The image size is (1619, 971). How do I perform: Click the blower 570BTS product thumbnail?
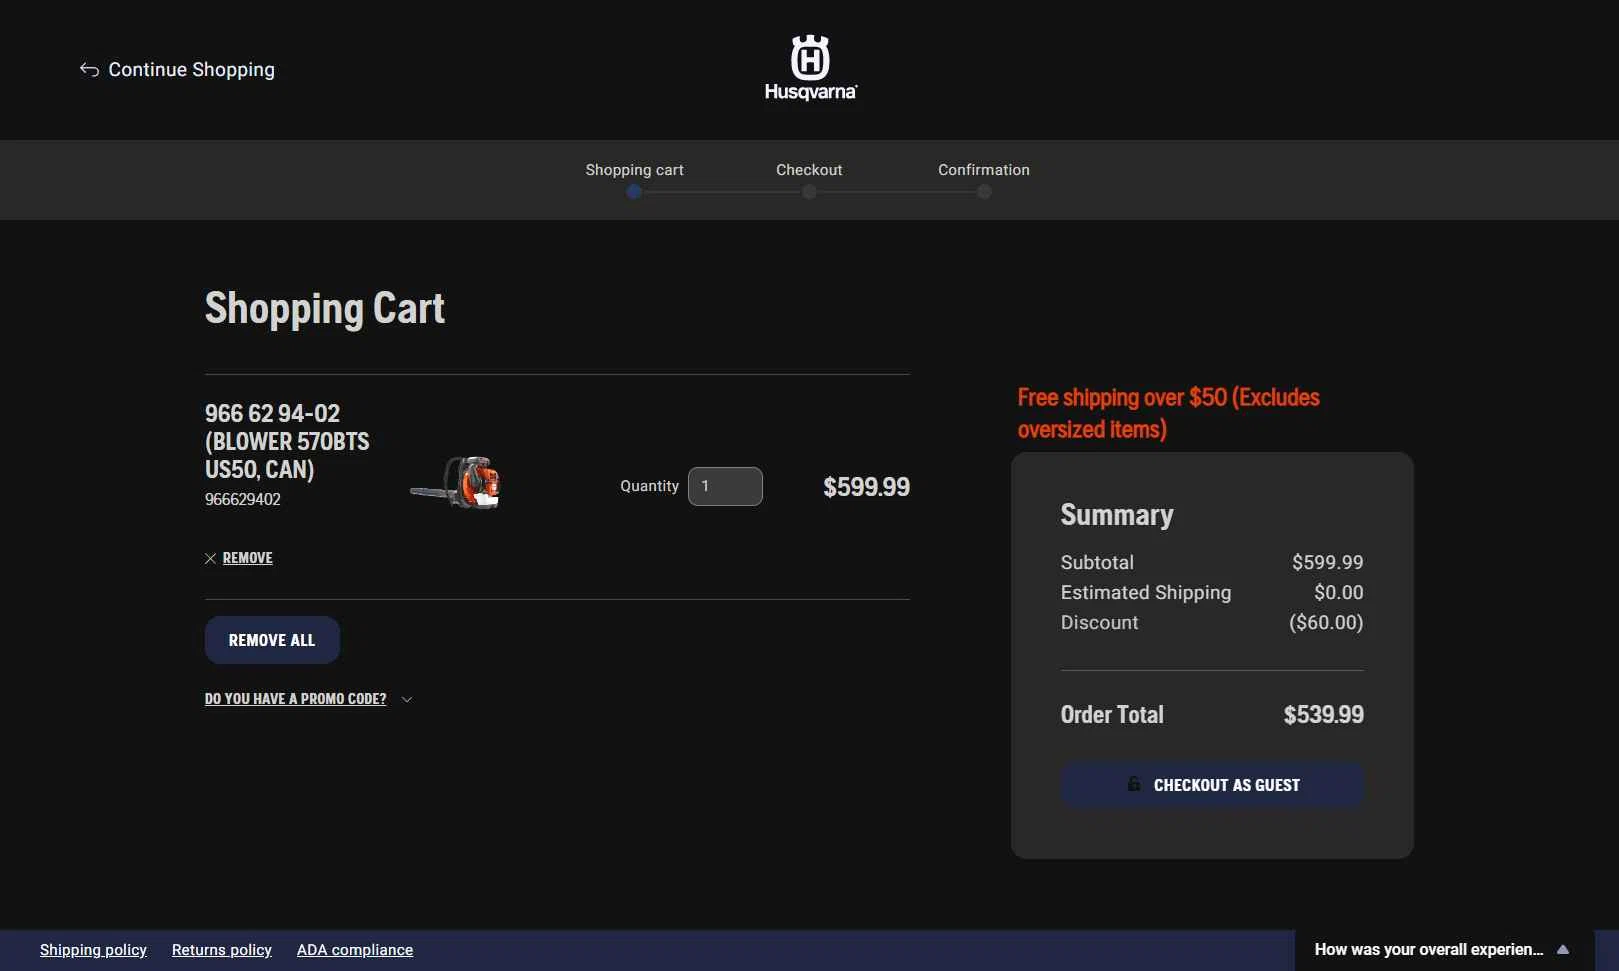(x=455, y=483)
